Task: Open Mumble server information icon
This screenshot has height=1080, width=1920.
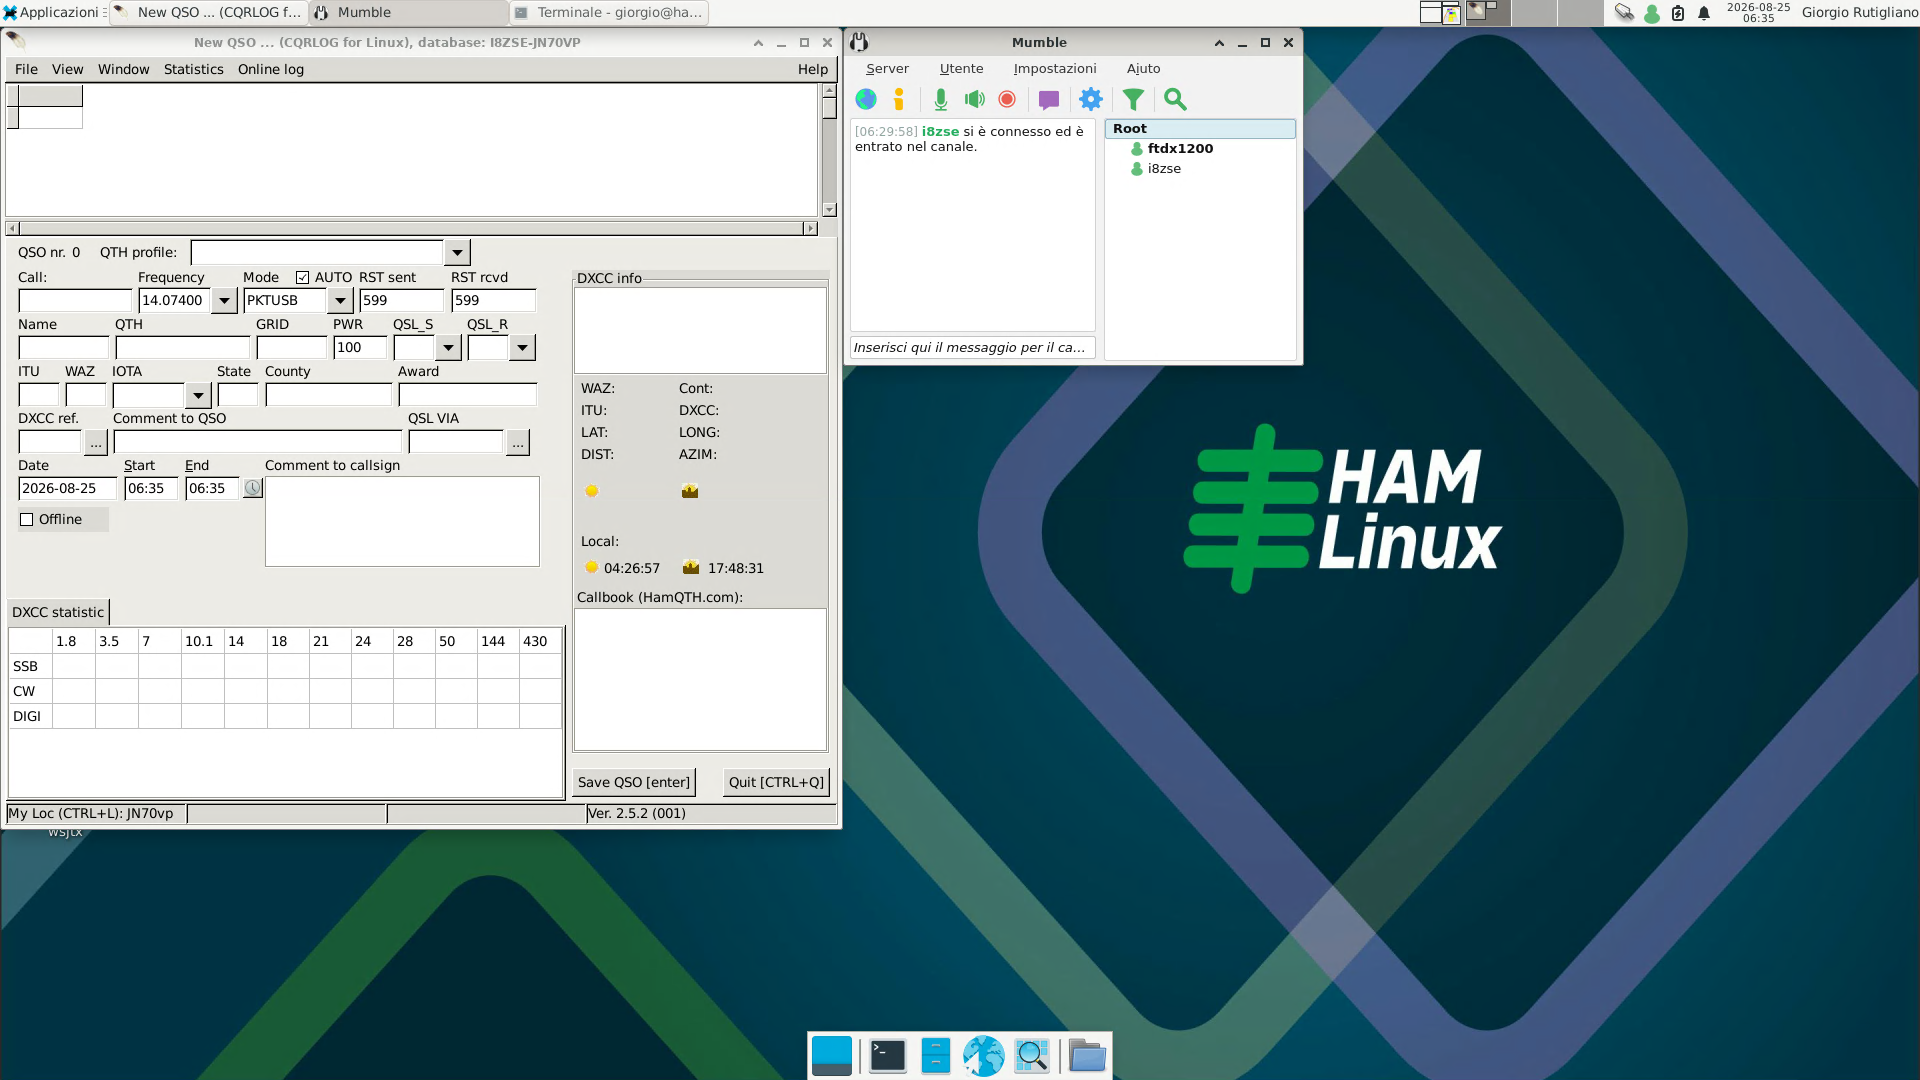Action: coord(899,99)
